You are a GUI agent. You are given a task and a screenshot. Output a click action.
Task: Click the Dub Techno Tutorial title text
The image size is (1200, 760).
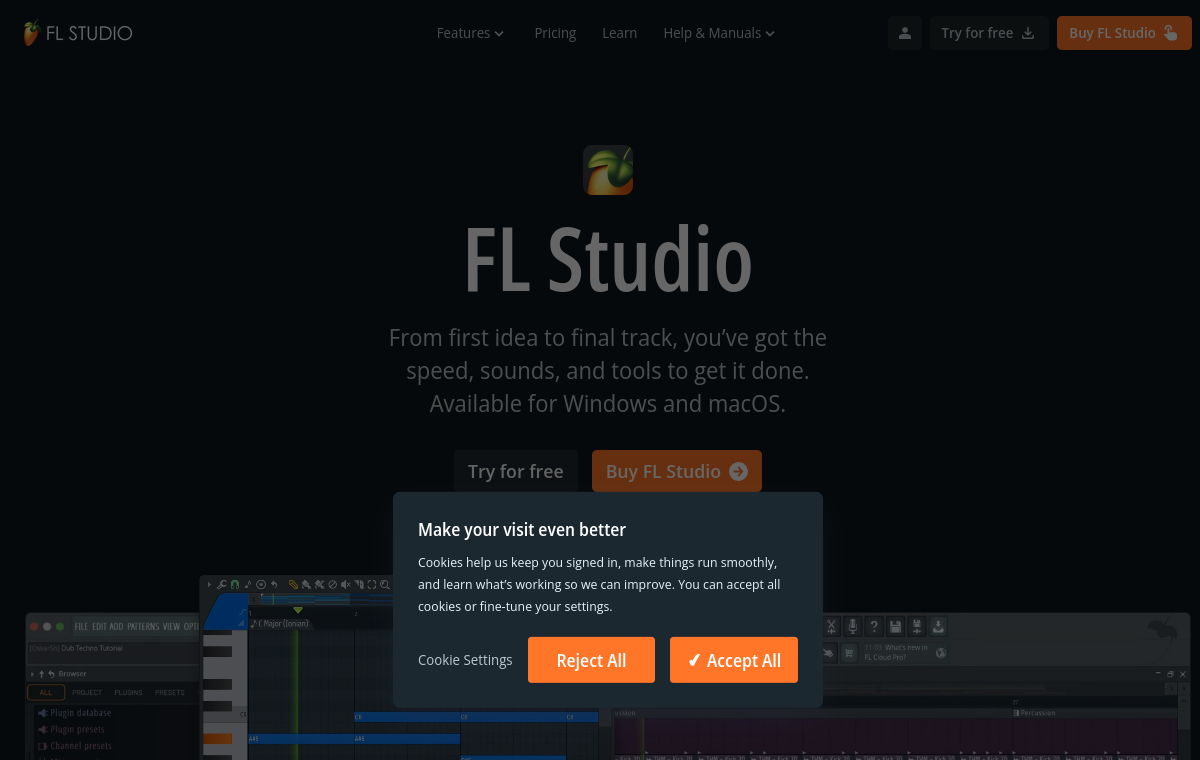pos(92,648)
